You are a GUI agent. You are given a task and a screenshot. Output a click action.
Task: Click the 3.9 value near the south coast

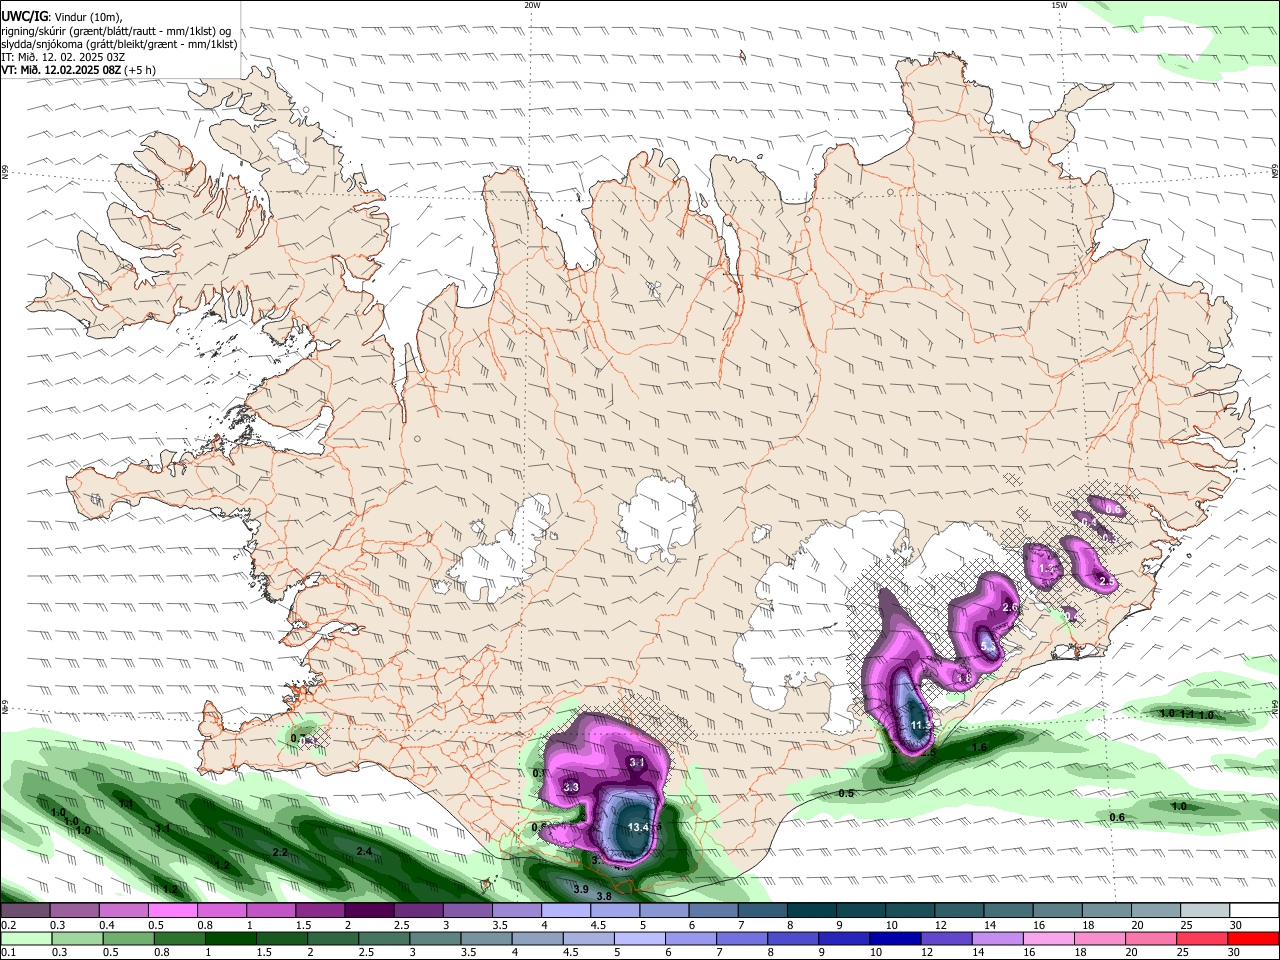point(580,888)
